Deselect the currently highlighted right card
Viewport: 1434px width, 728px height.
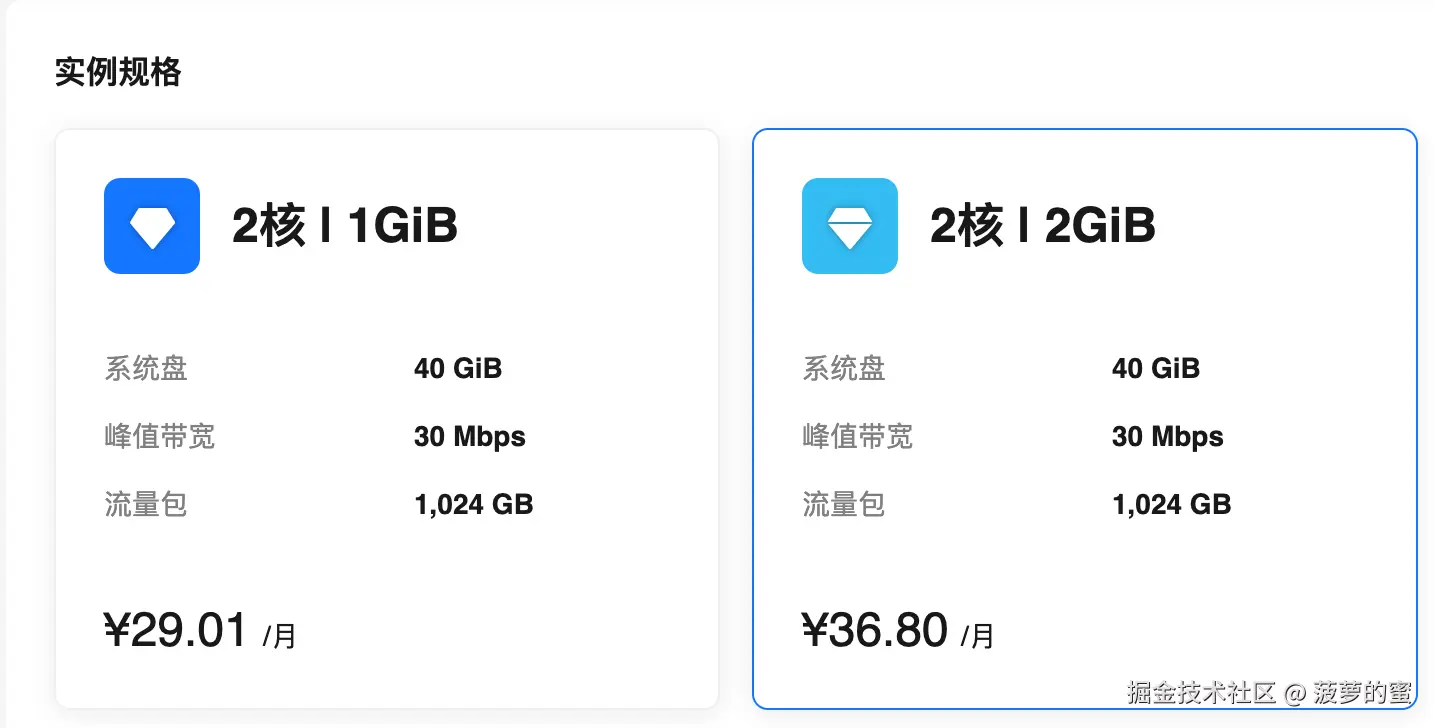coord(1084,420)
